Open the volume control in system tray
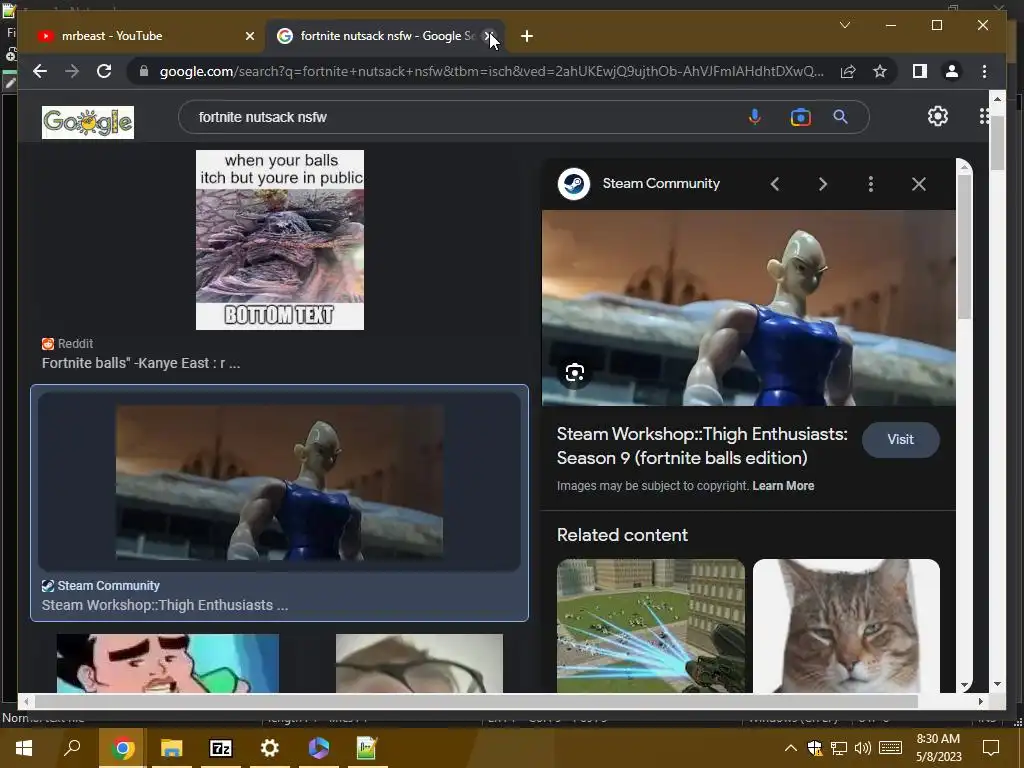This screenshot has height=768, width=1024. 863,748
